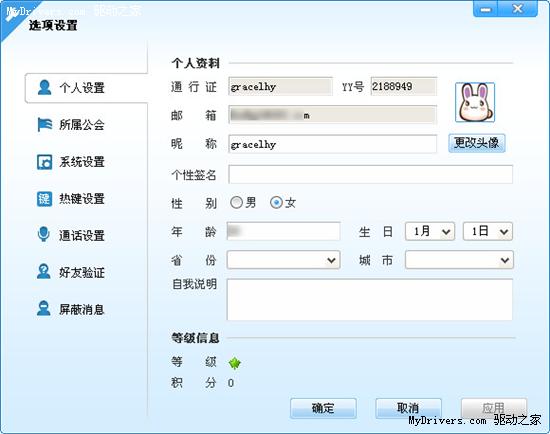Open the 省份 province dropdown
Viewport: 550px width, 434px height.
coord(283,260)
